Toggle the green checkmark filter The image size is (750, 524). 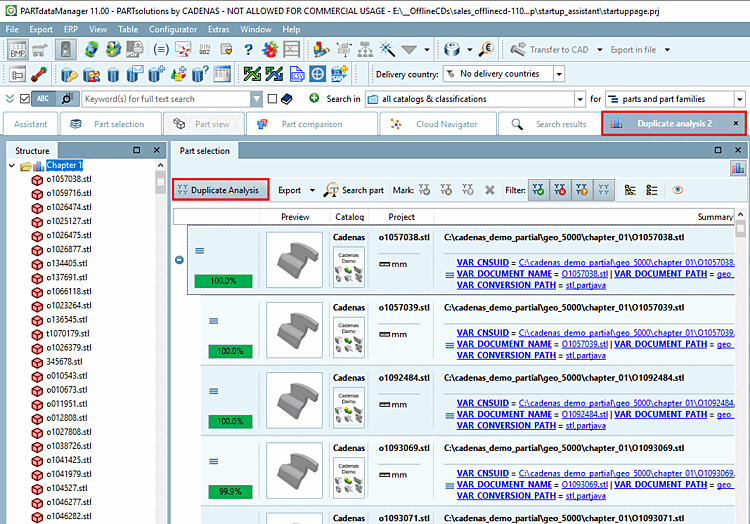[539, 190]
